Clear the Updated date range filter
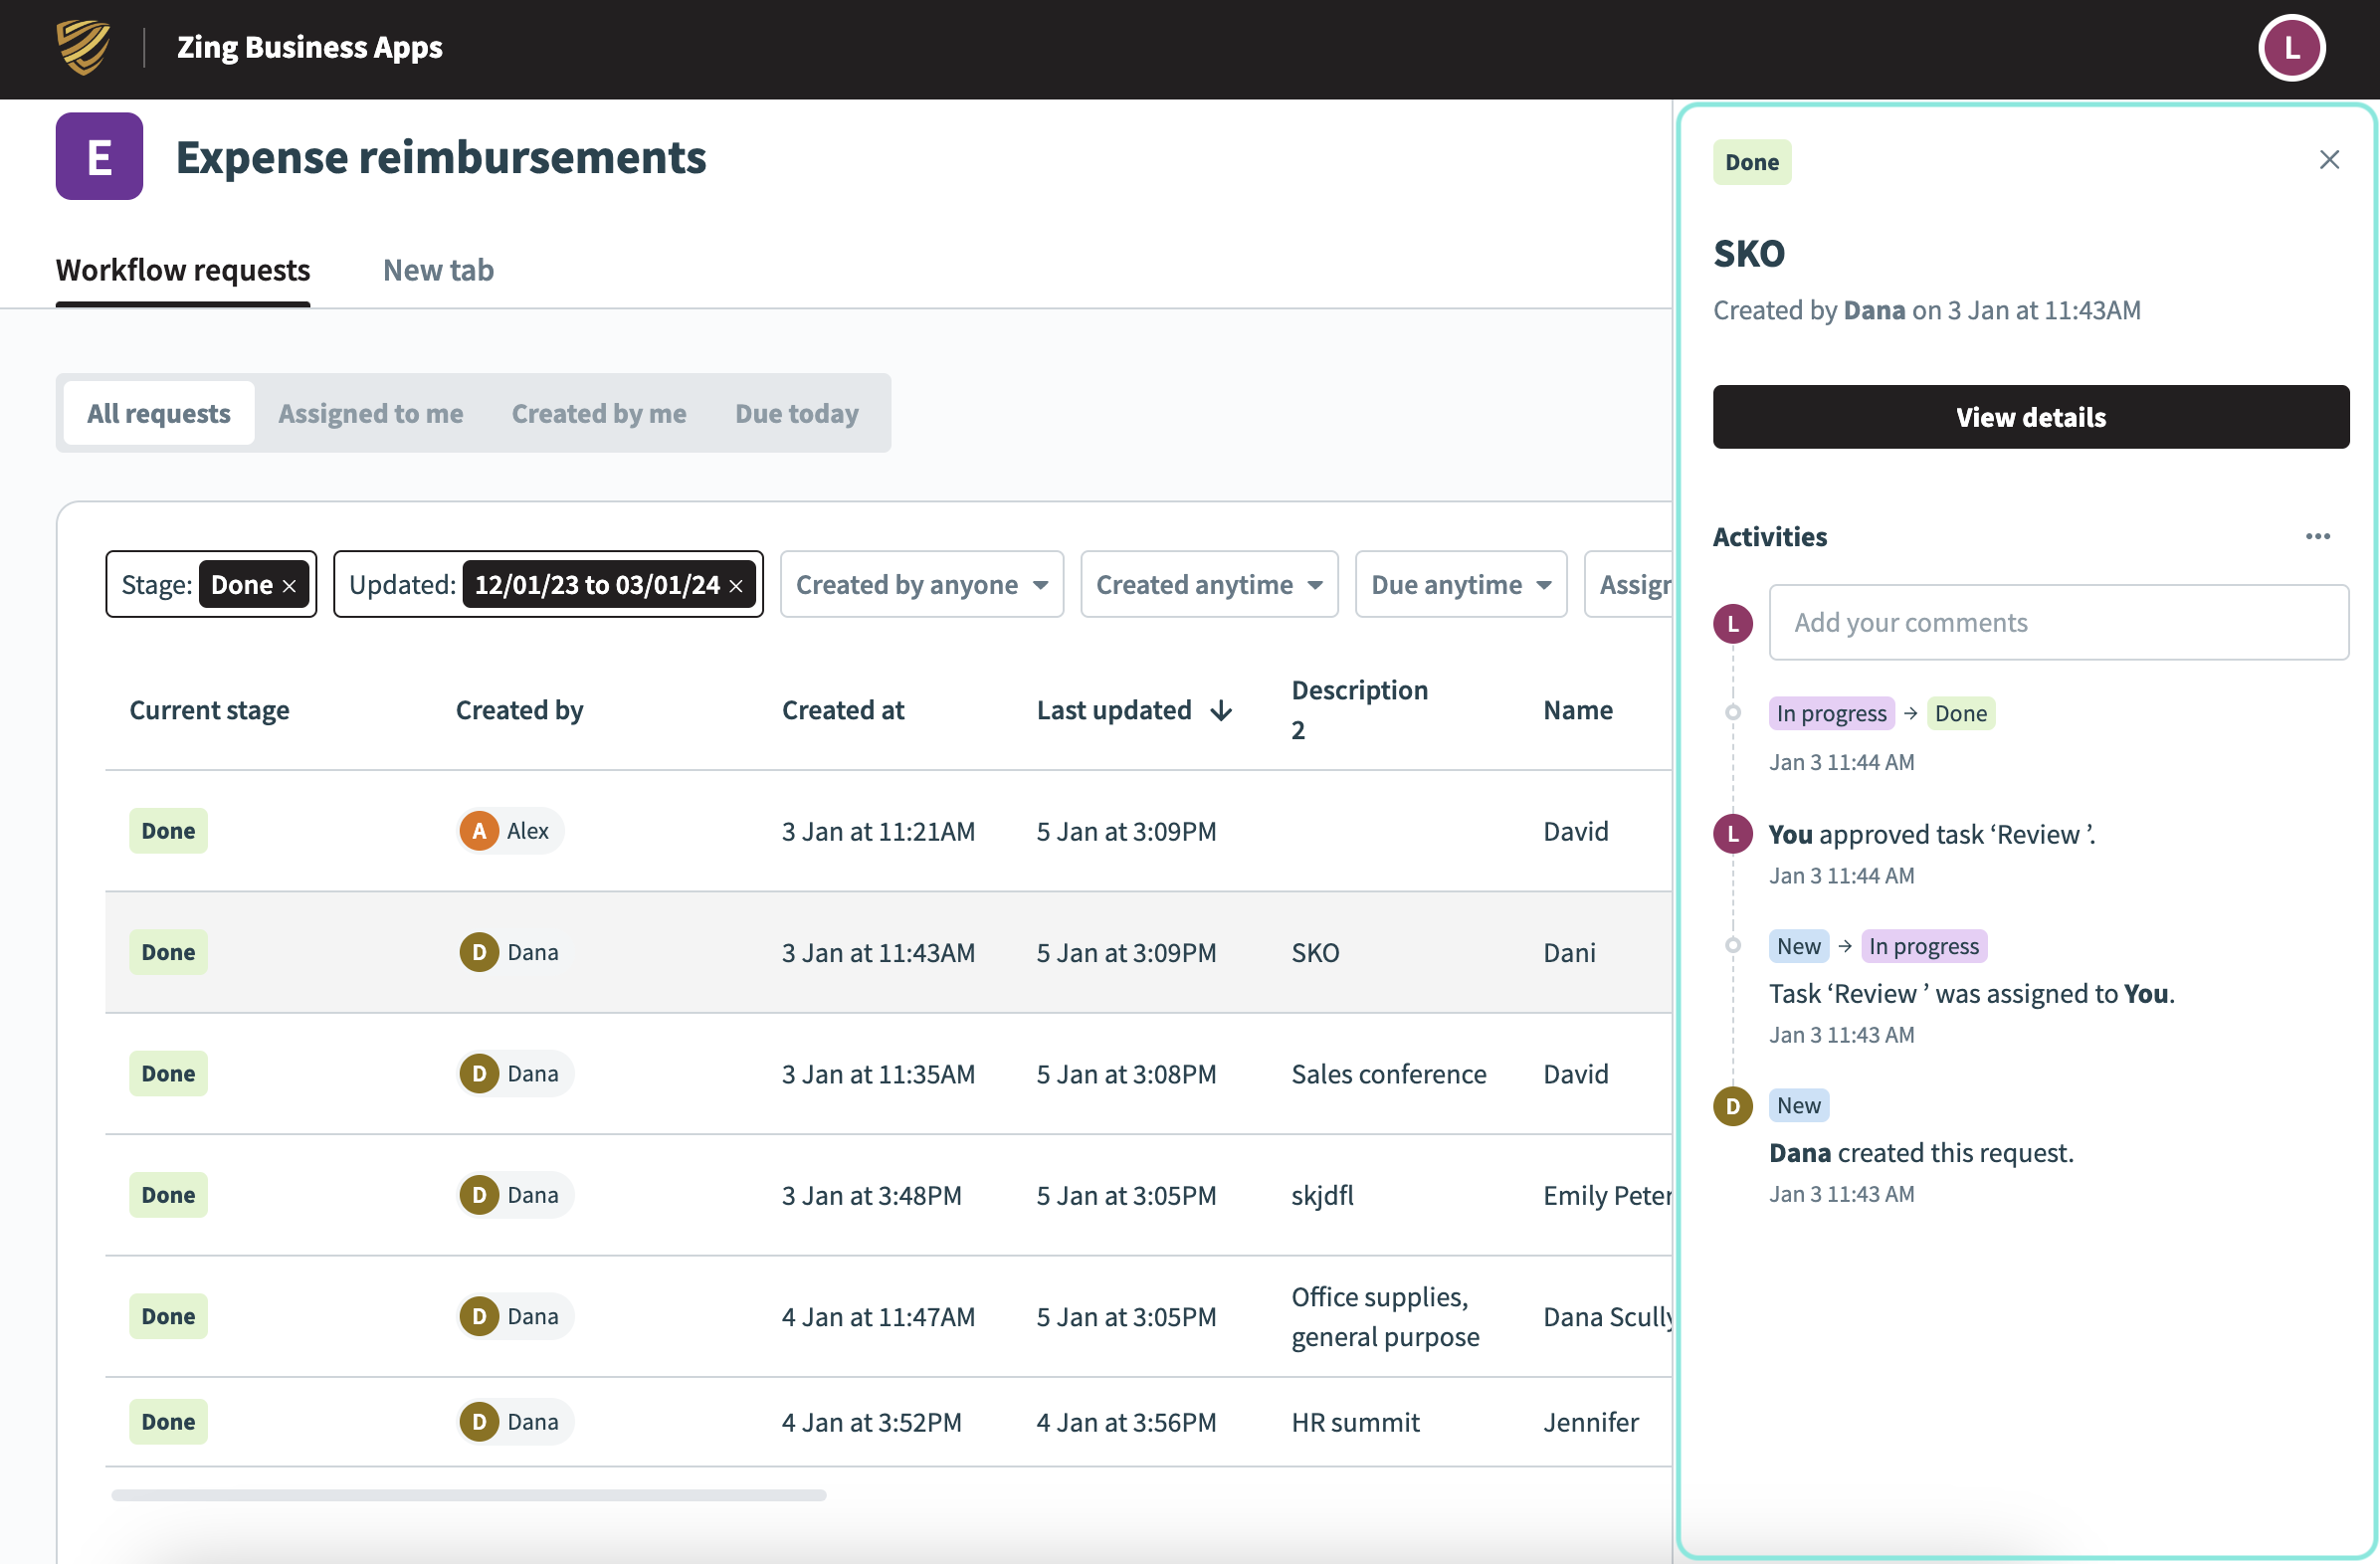2380x1564 pixels. (x=736, y=586)
